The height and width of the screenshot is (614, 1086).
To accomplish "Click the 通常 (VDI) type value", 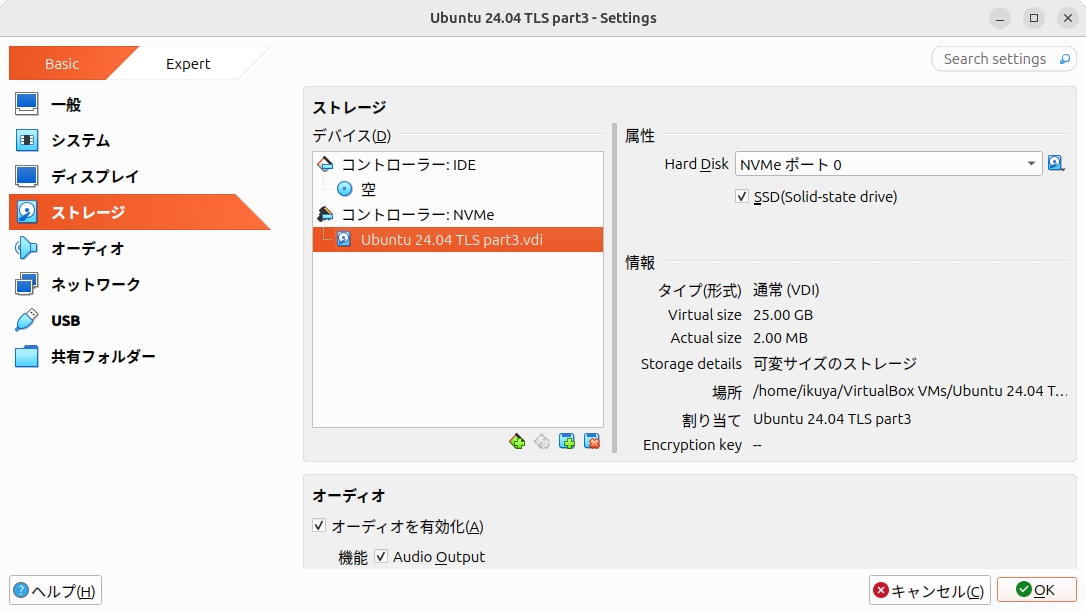I will (786, 290).
